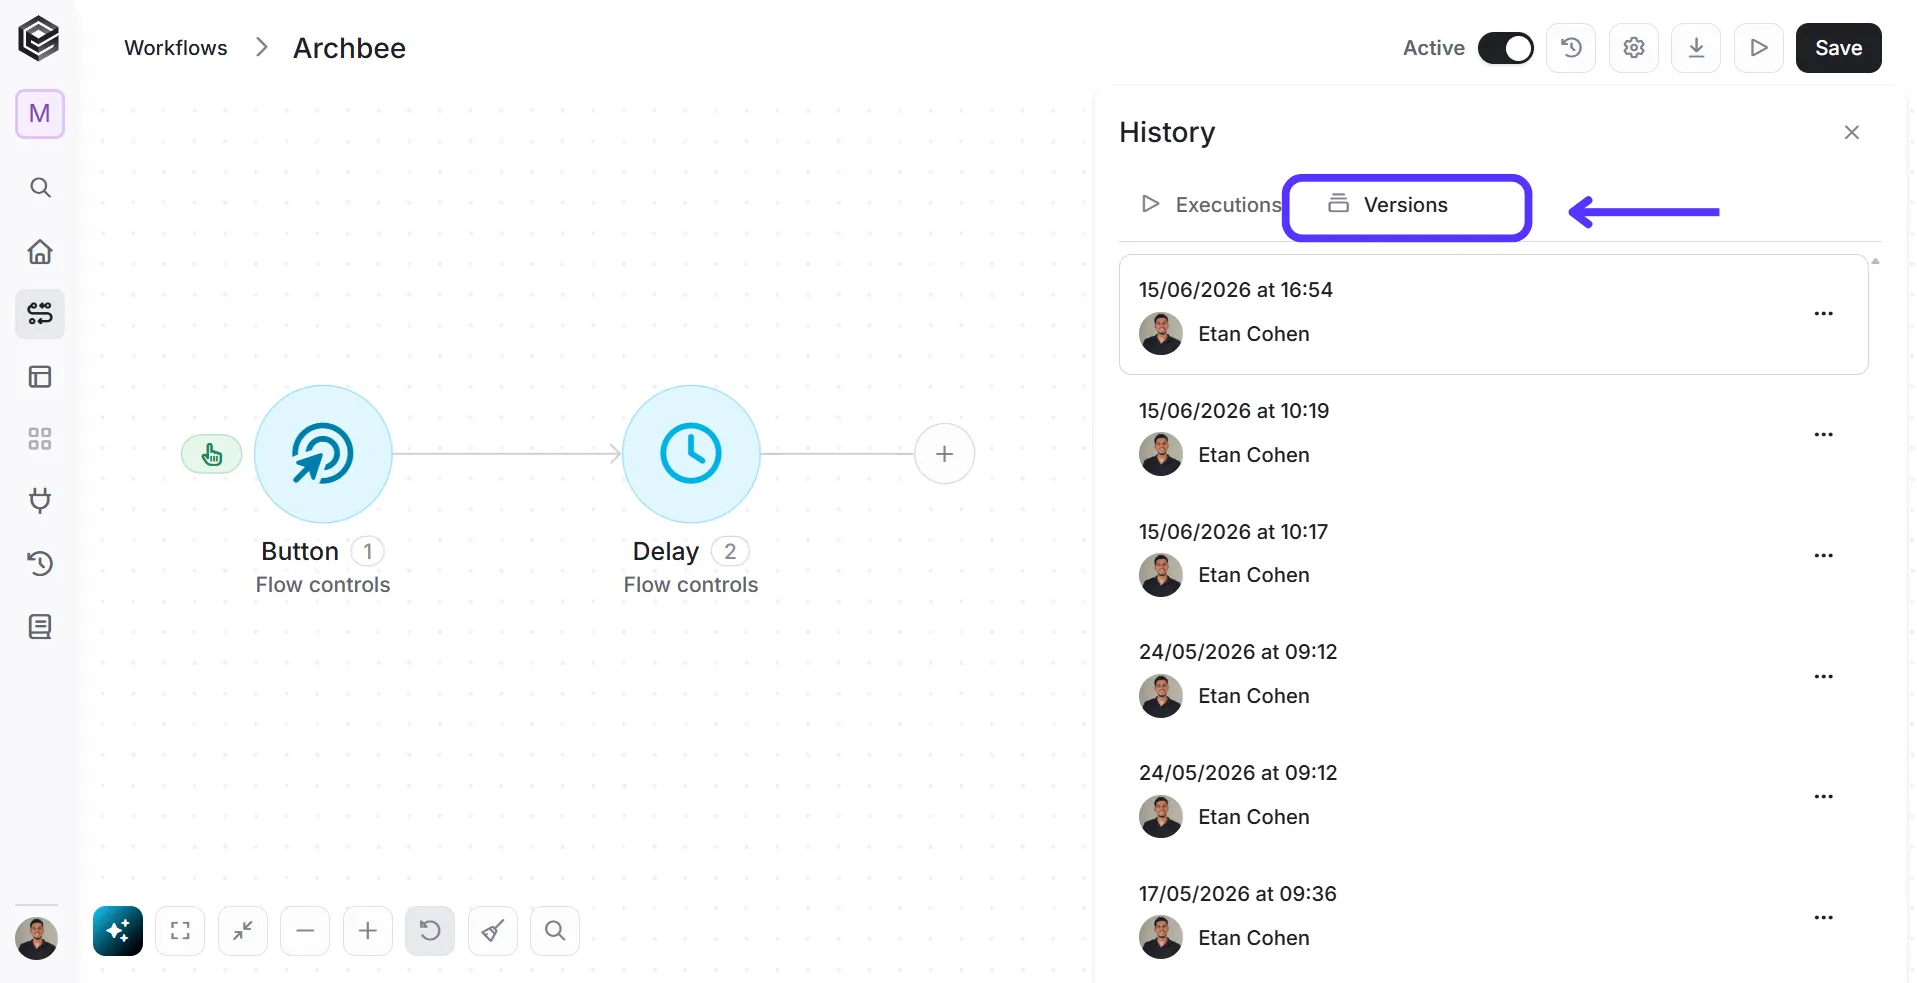Viewport: 1917px width, 983px height.
Task: Switch to the Executions tab
Action: [x=1211, y=205]
